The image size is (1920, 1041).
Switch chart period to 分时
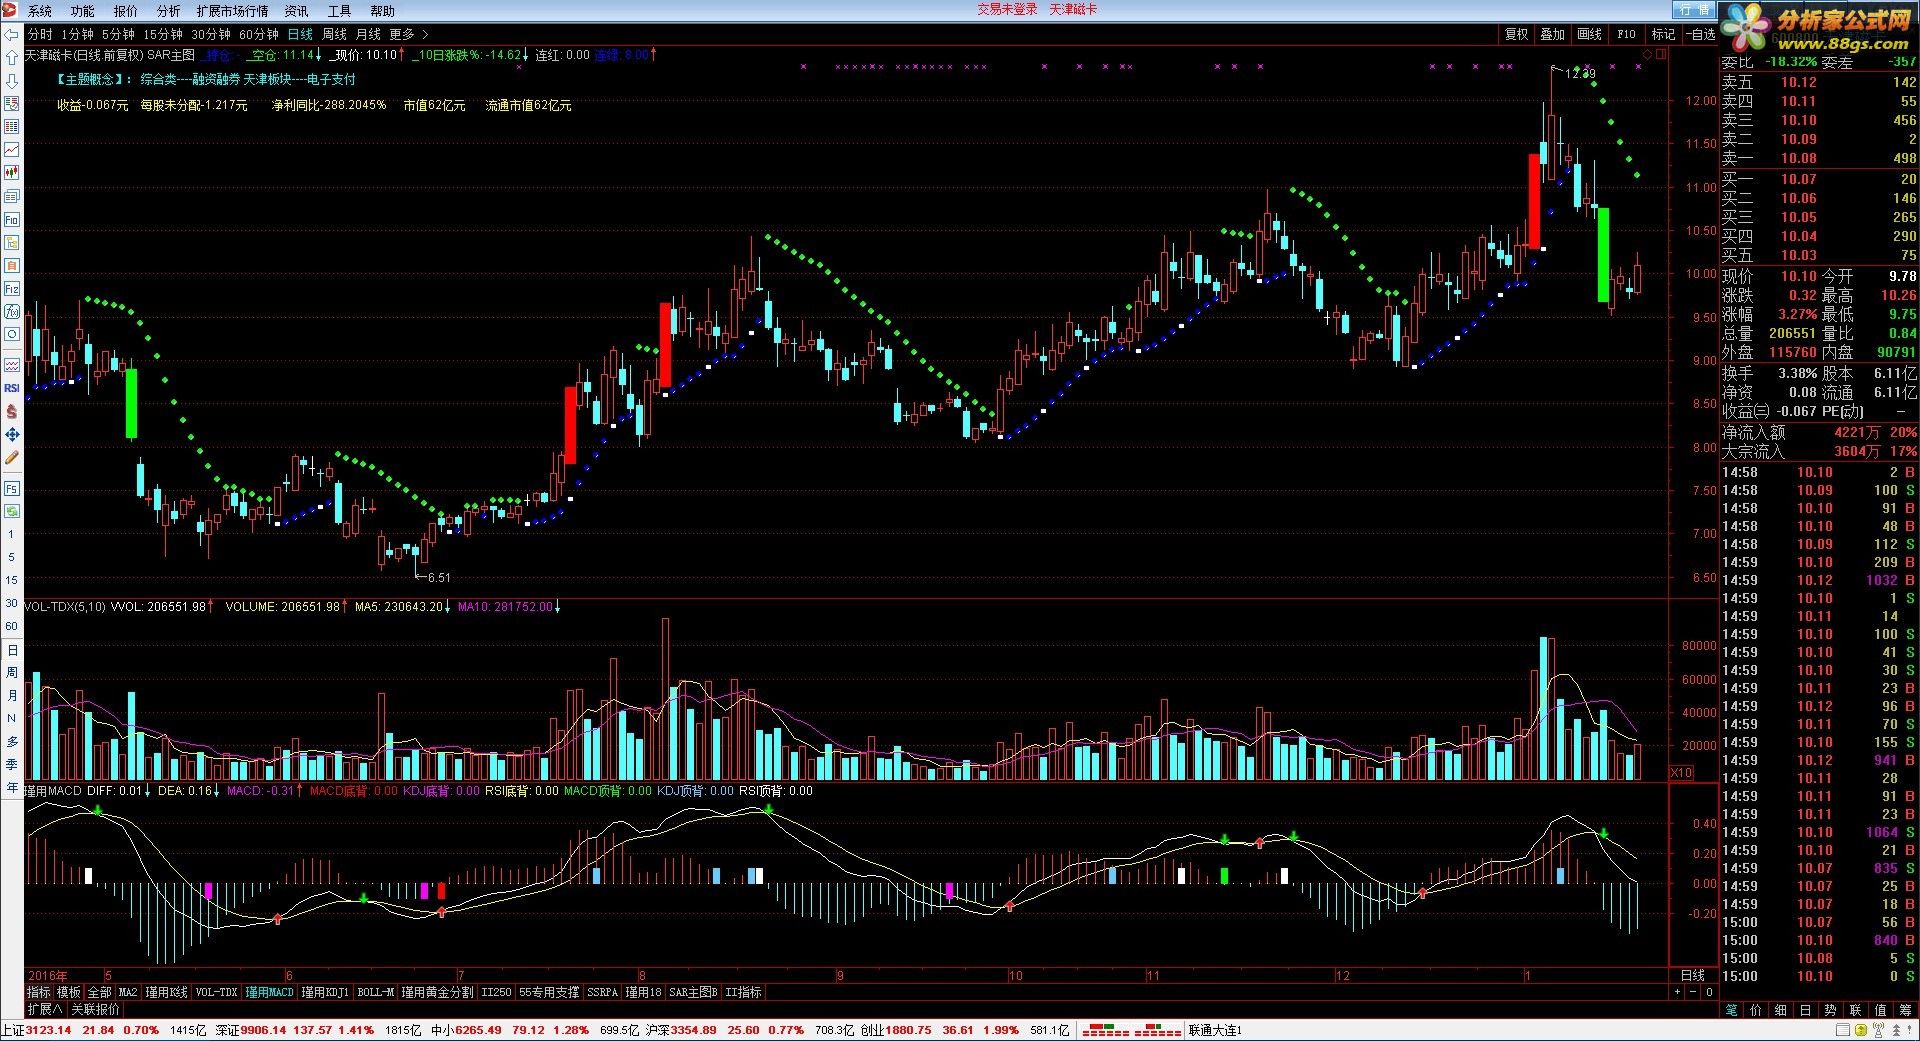point(40,34)
